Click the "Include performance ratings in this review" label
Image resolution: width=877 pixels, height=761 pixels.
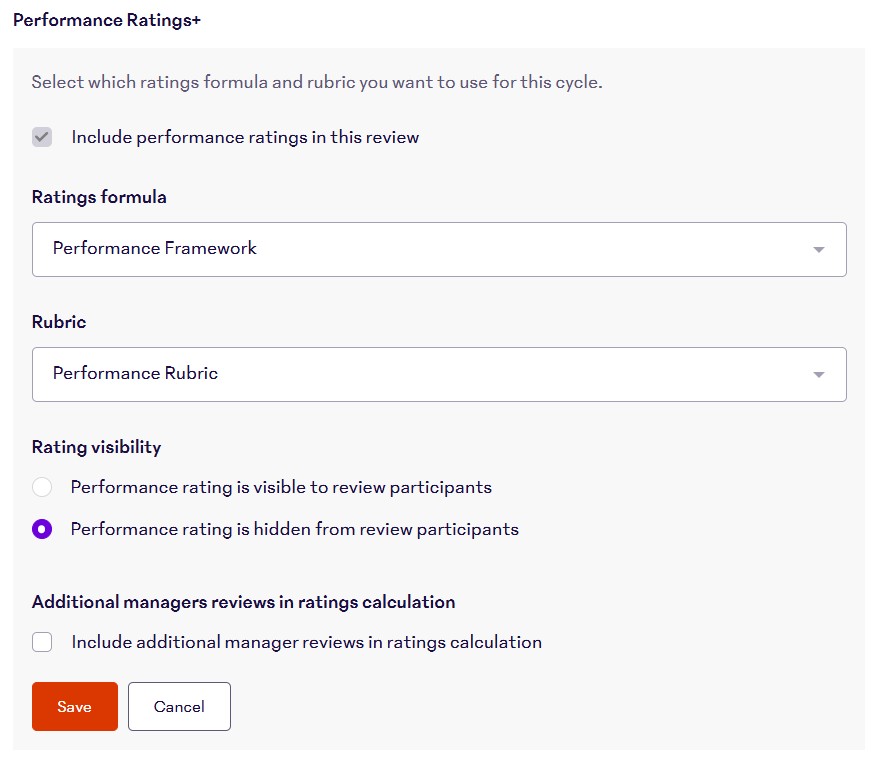tap(245, 137)
